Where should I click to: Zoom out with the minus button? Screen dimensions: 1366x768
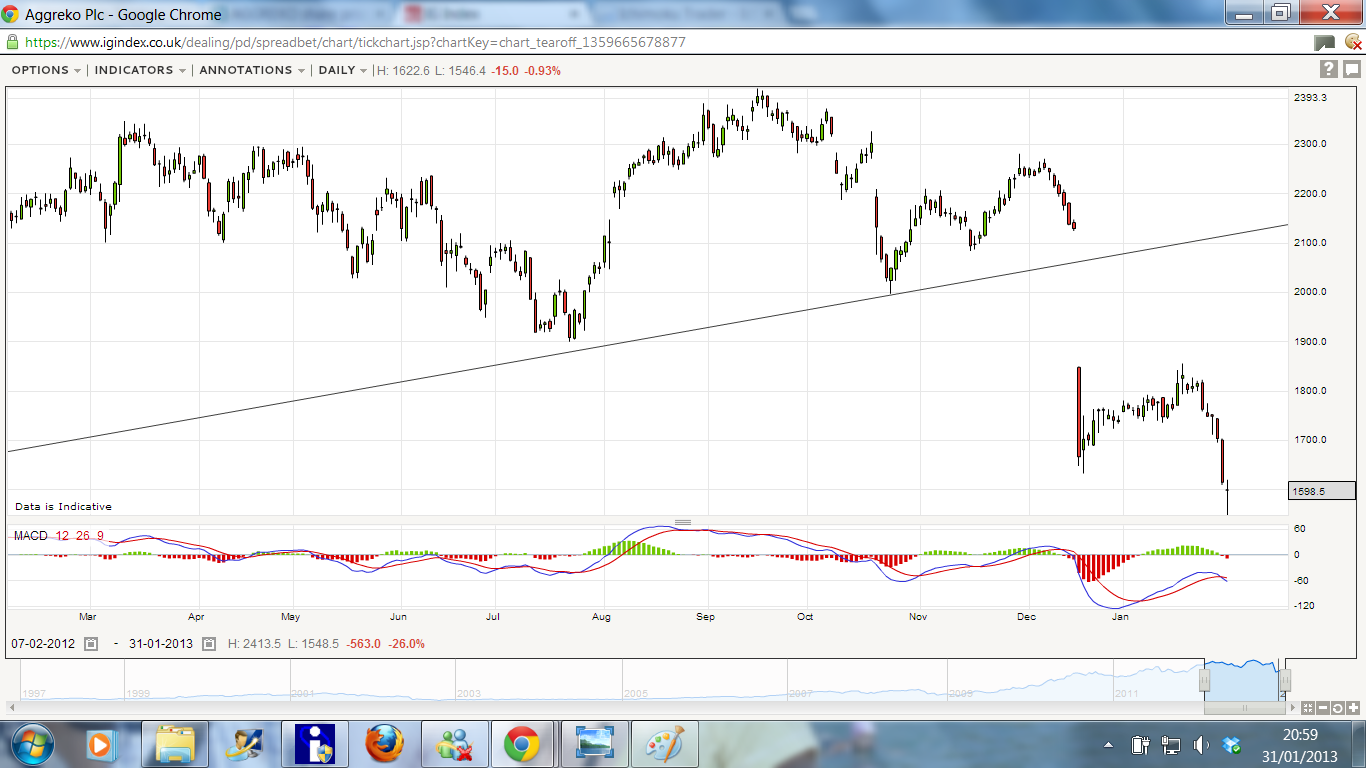[1323, 708]
